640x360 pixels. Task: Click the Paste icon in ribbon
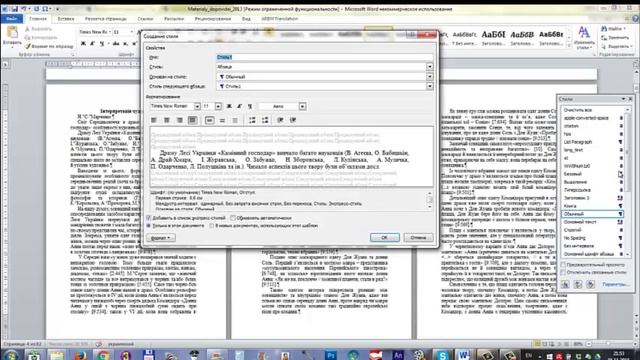point(12,32)
